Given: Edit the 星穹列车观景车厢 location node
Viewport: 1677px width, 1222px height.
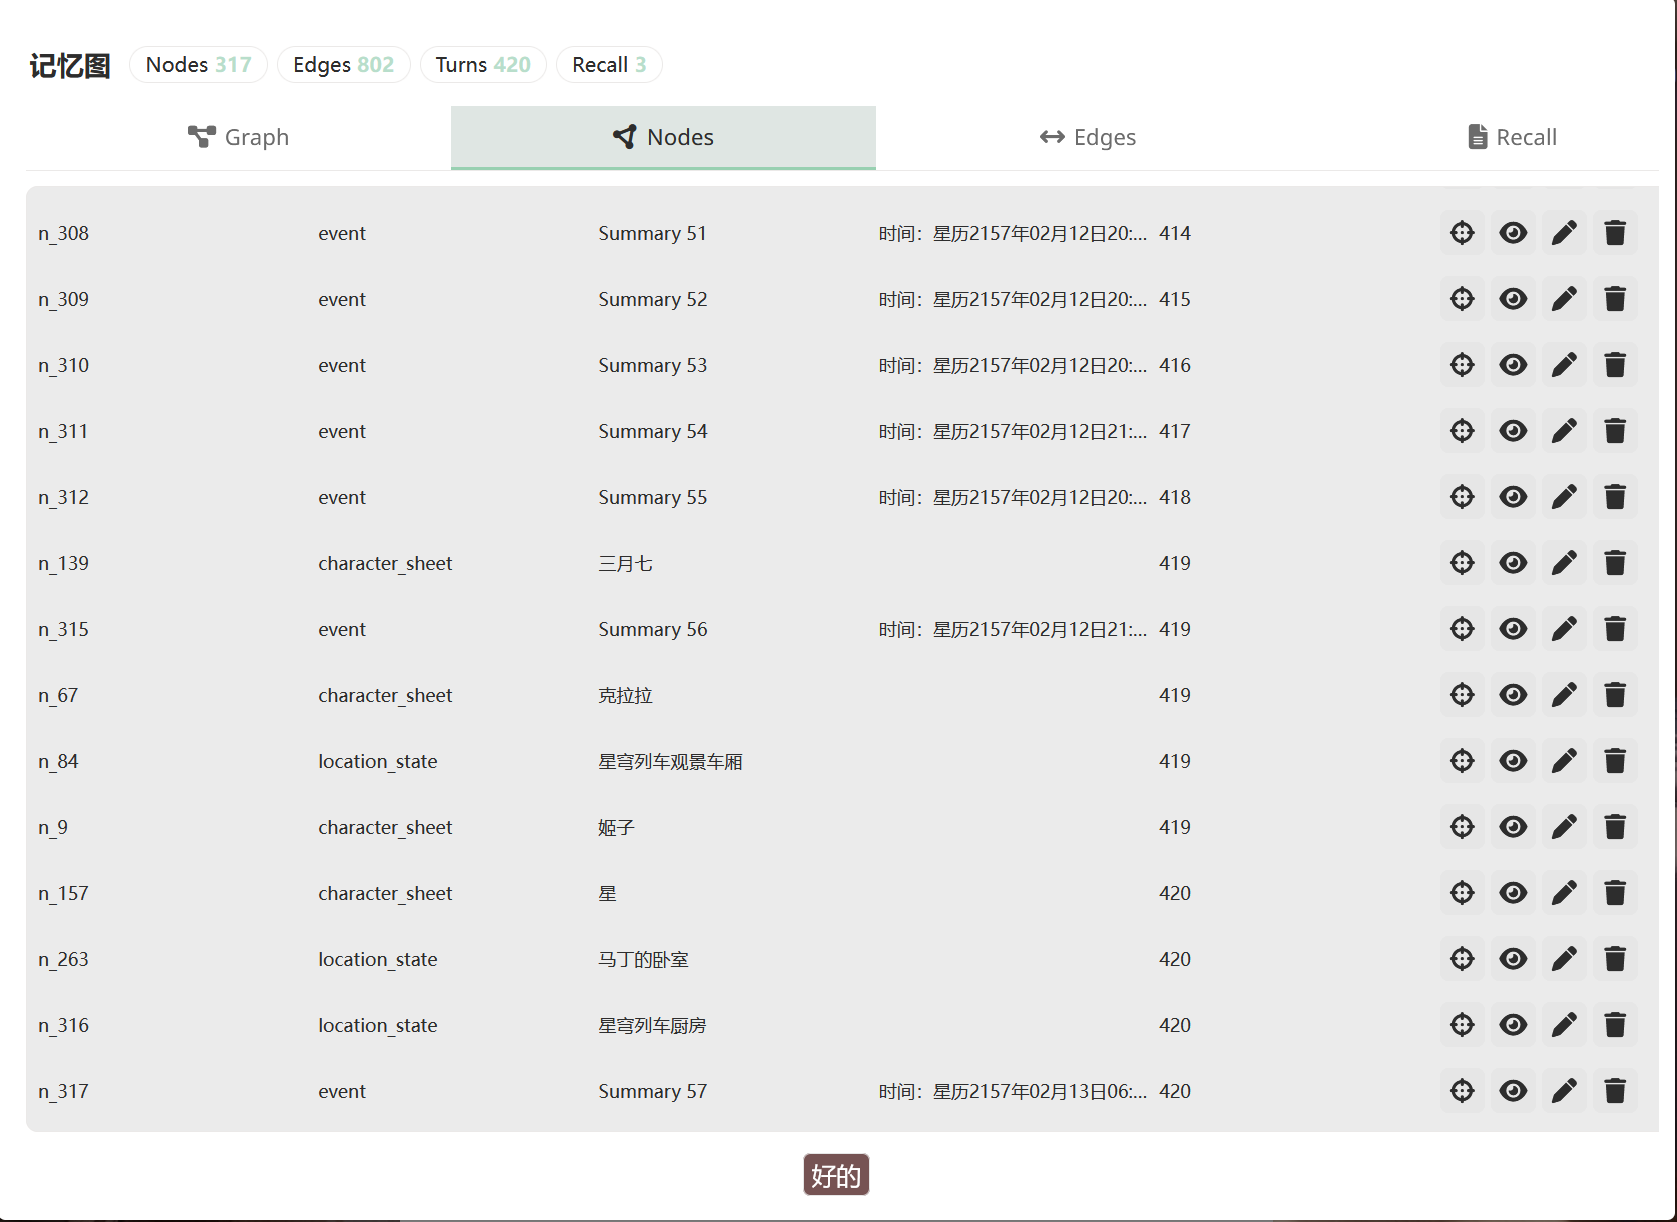Looking at the screenshot, I should point(1564,761).
